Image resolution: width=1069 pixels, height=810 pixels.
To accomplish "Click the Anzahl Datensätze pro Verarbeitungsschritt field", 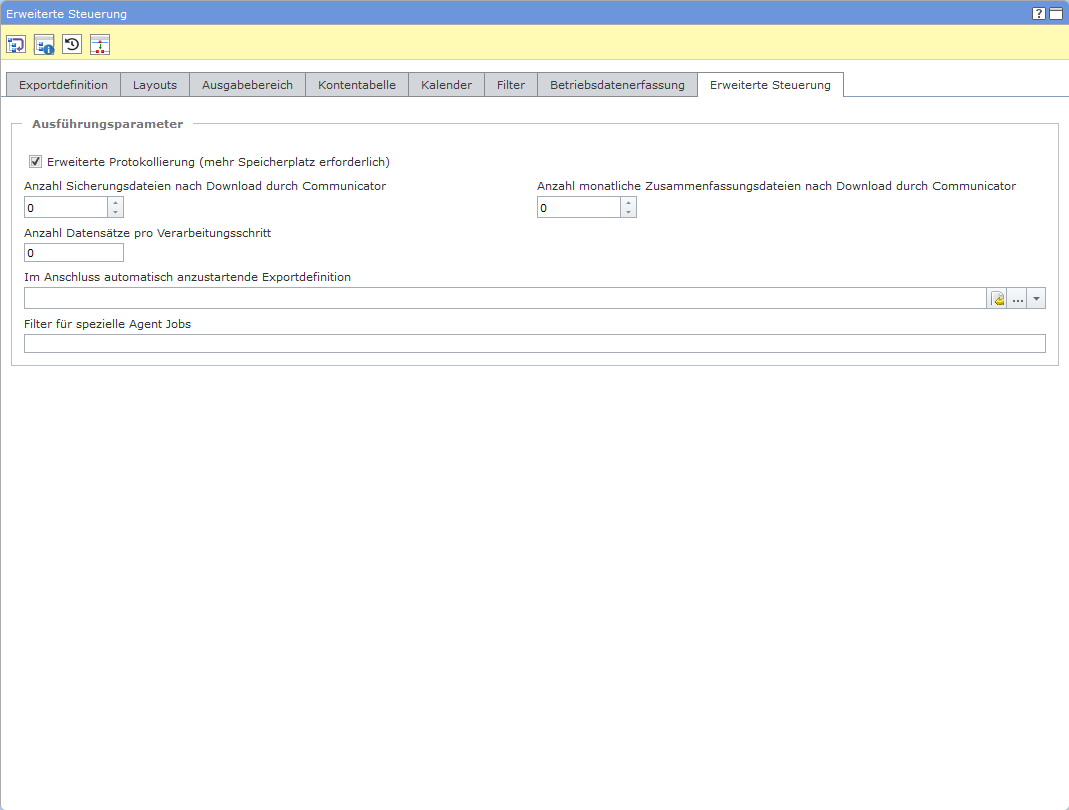I will tap(73, 253).
